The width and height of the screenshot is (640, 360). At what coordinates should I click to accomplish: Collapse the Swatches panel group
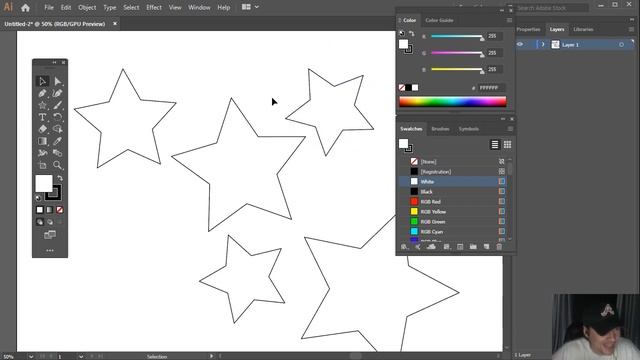pyautogui.click(x=503, y=119)
